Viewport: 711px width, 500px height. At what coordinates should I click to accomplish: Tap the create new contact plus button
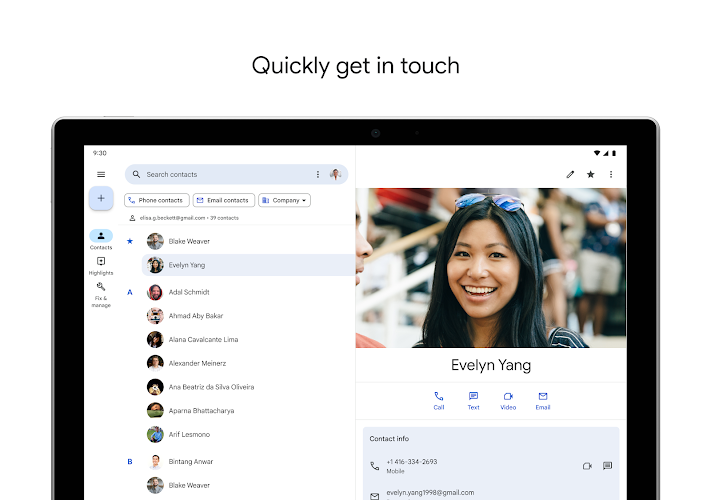click(x=101, y=198)
